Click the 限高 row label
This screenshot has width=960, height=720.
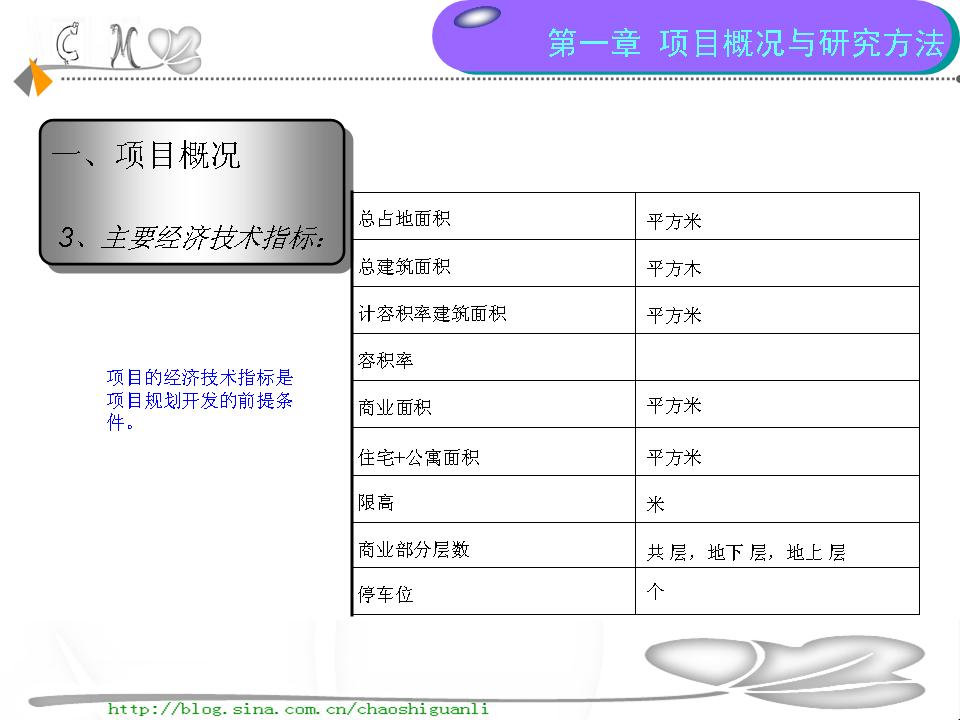pyautogui.click(x=377, y=502)
